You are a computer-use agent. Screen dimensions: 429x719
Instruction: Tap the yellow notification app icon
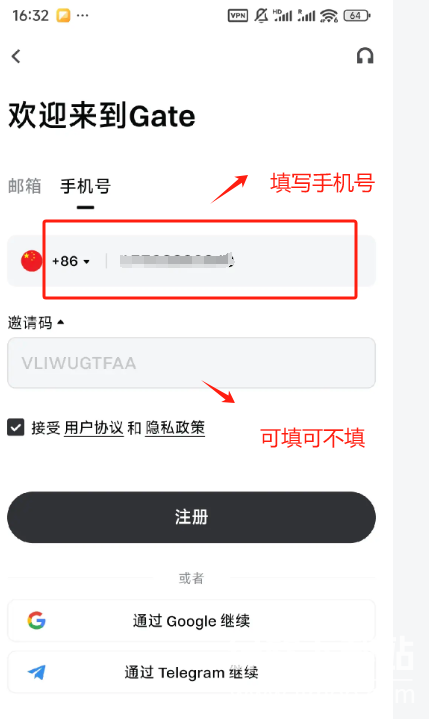coord(63,16)
